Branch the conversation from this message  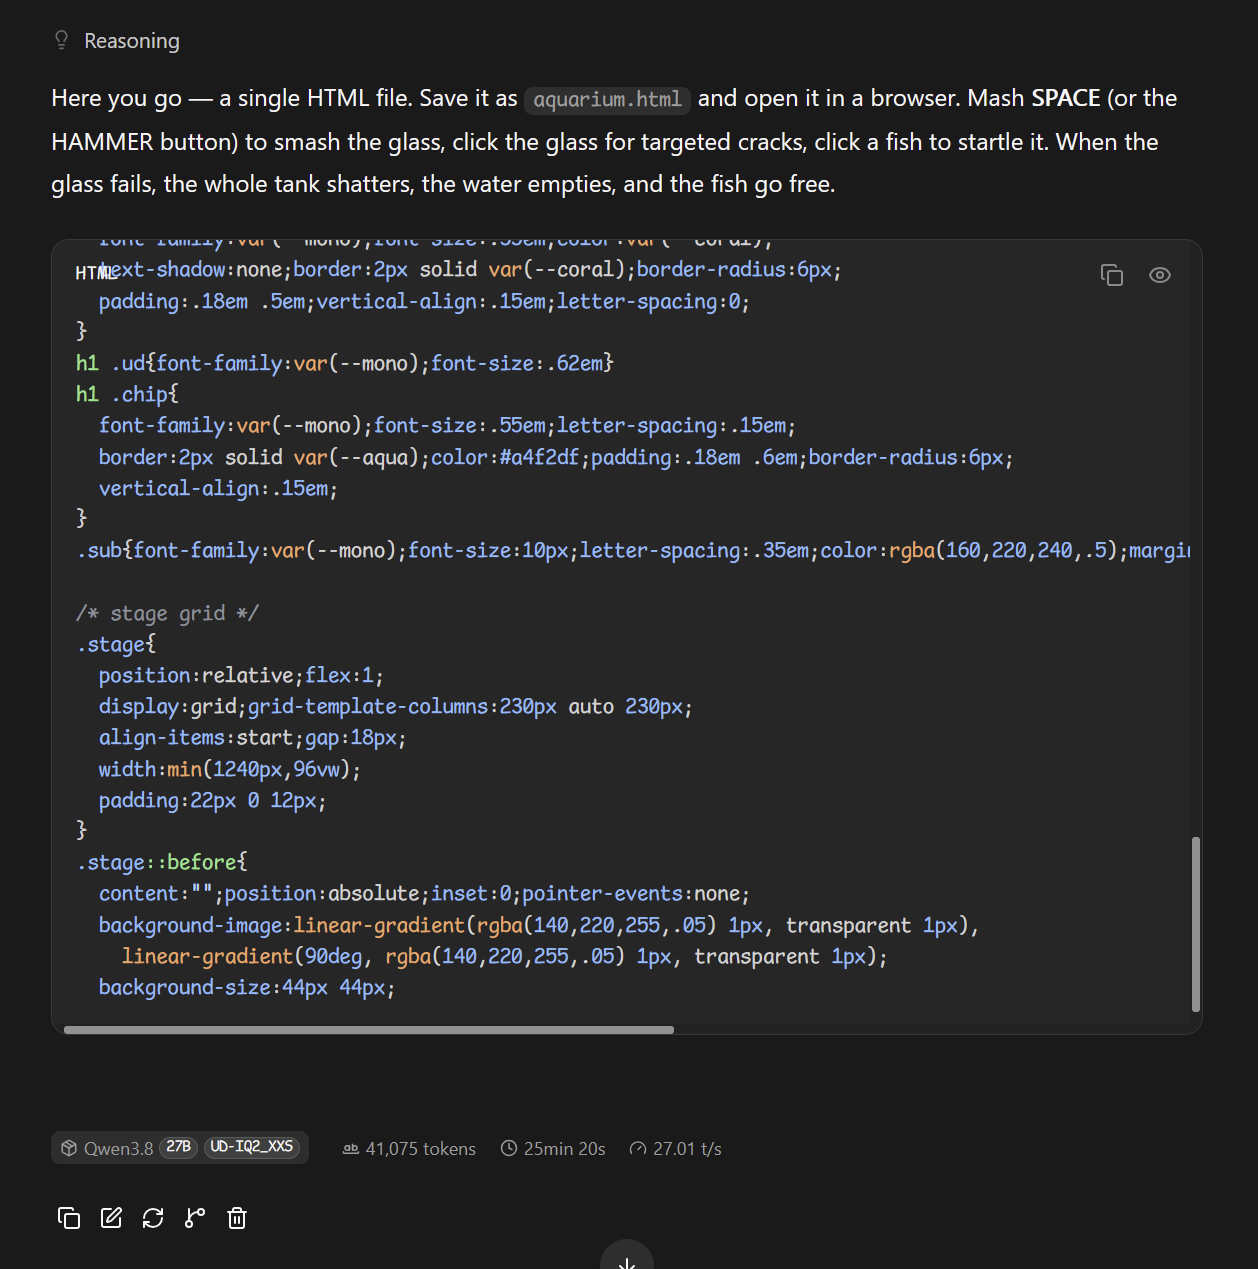click(195, 1218)
